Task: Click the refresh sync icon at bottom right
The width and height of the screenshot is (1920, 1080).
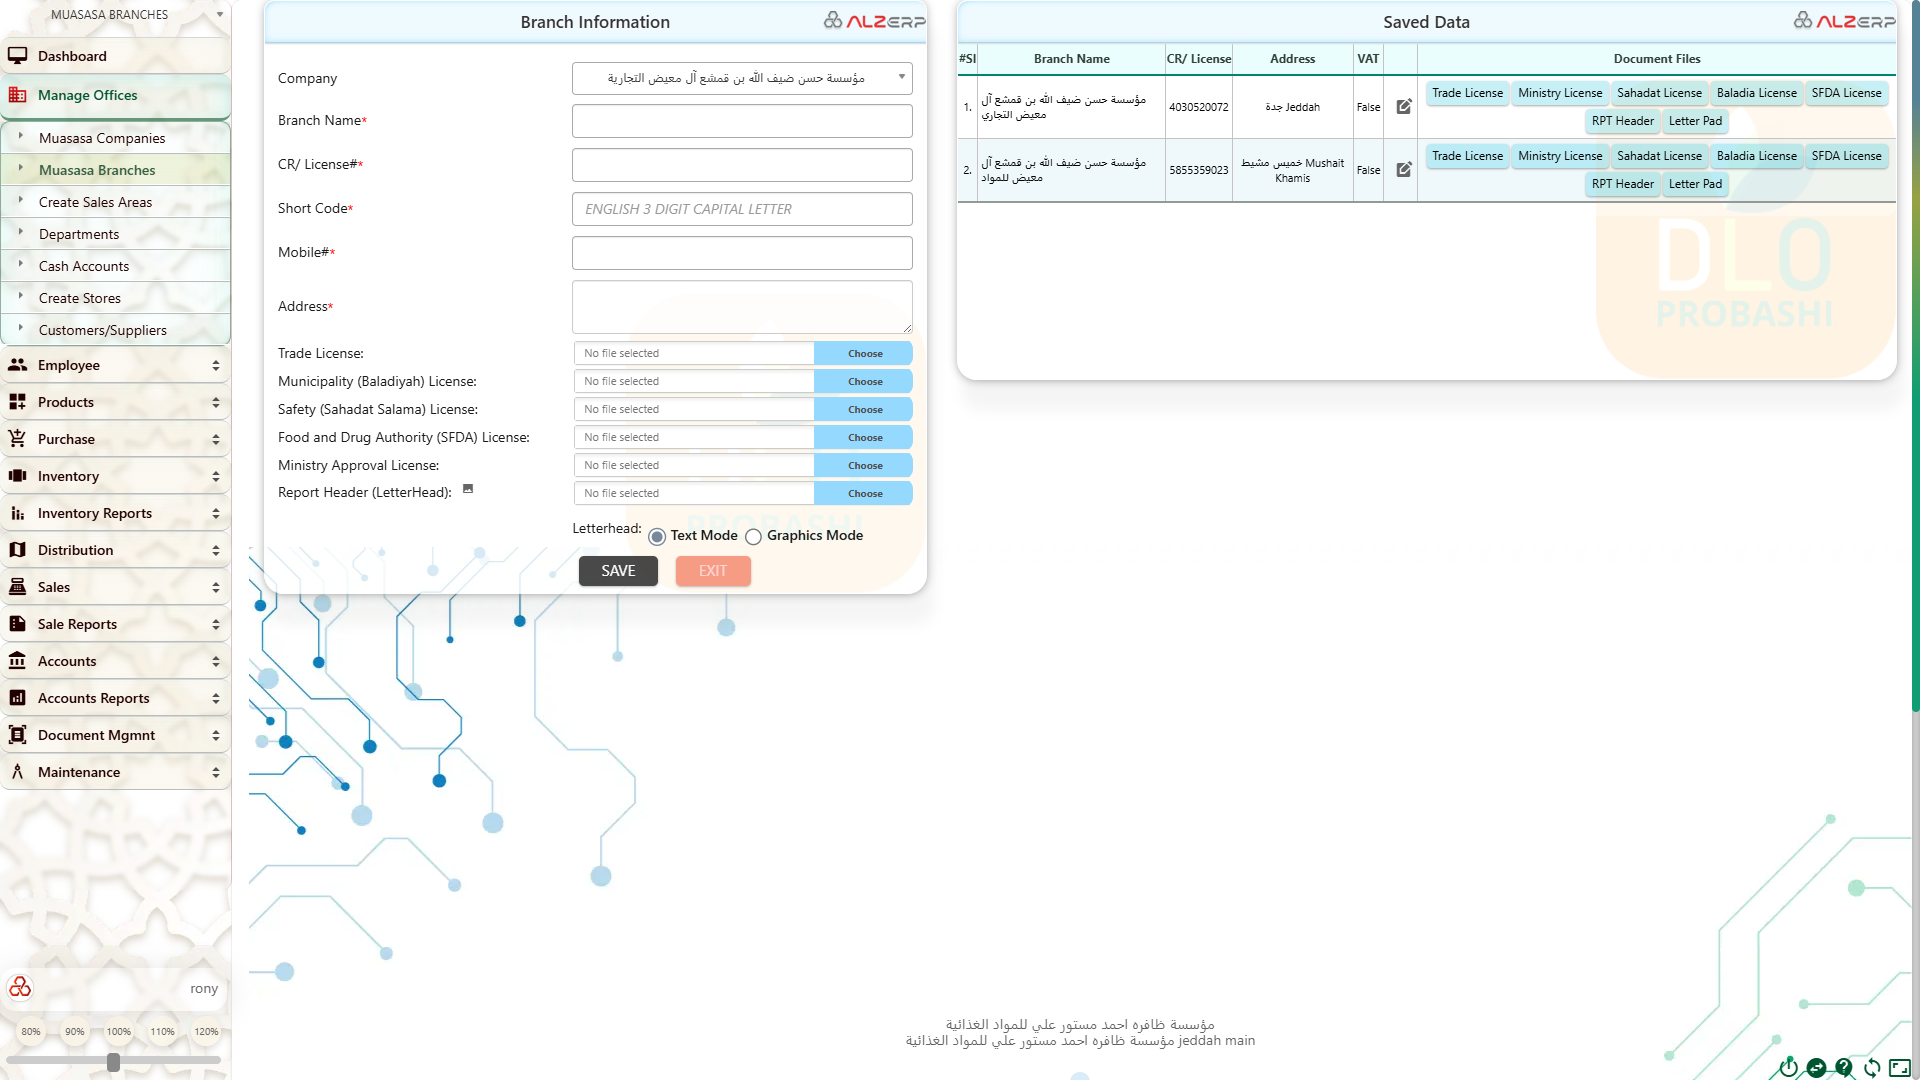Action: pyautogui.click(x=1872, y=1067)
